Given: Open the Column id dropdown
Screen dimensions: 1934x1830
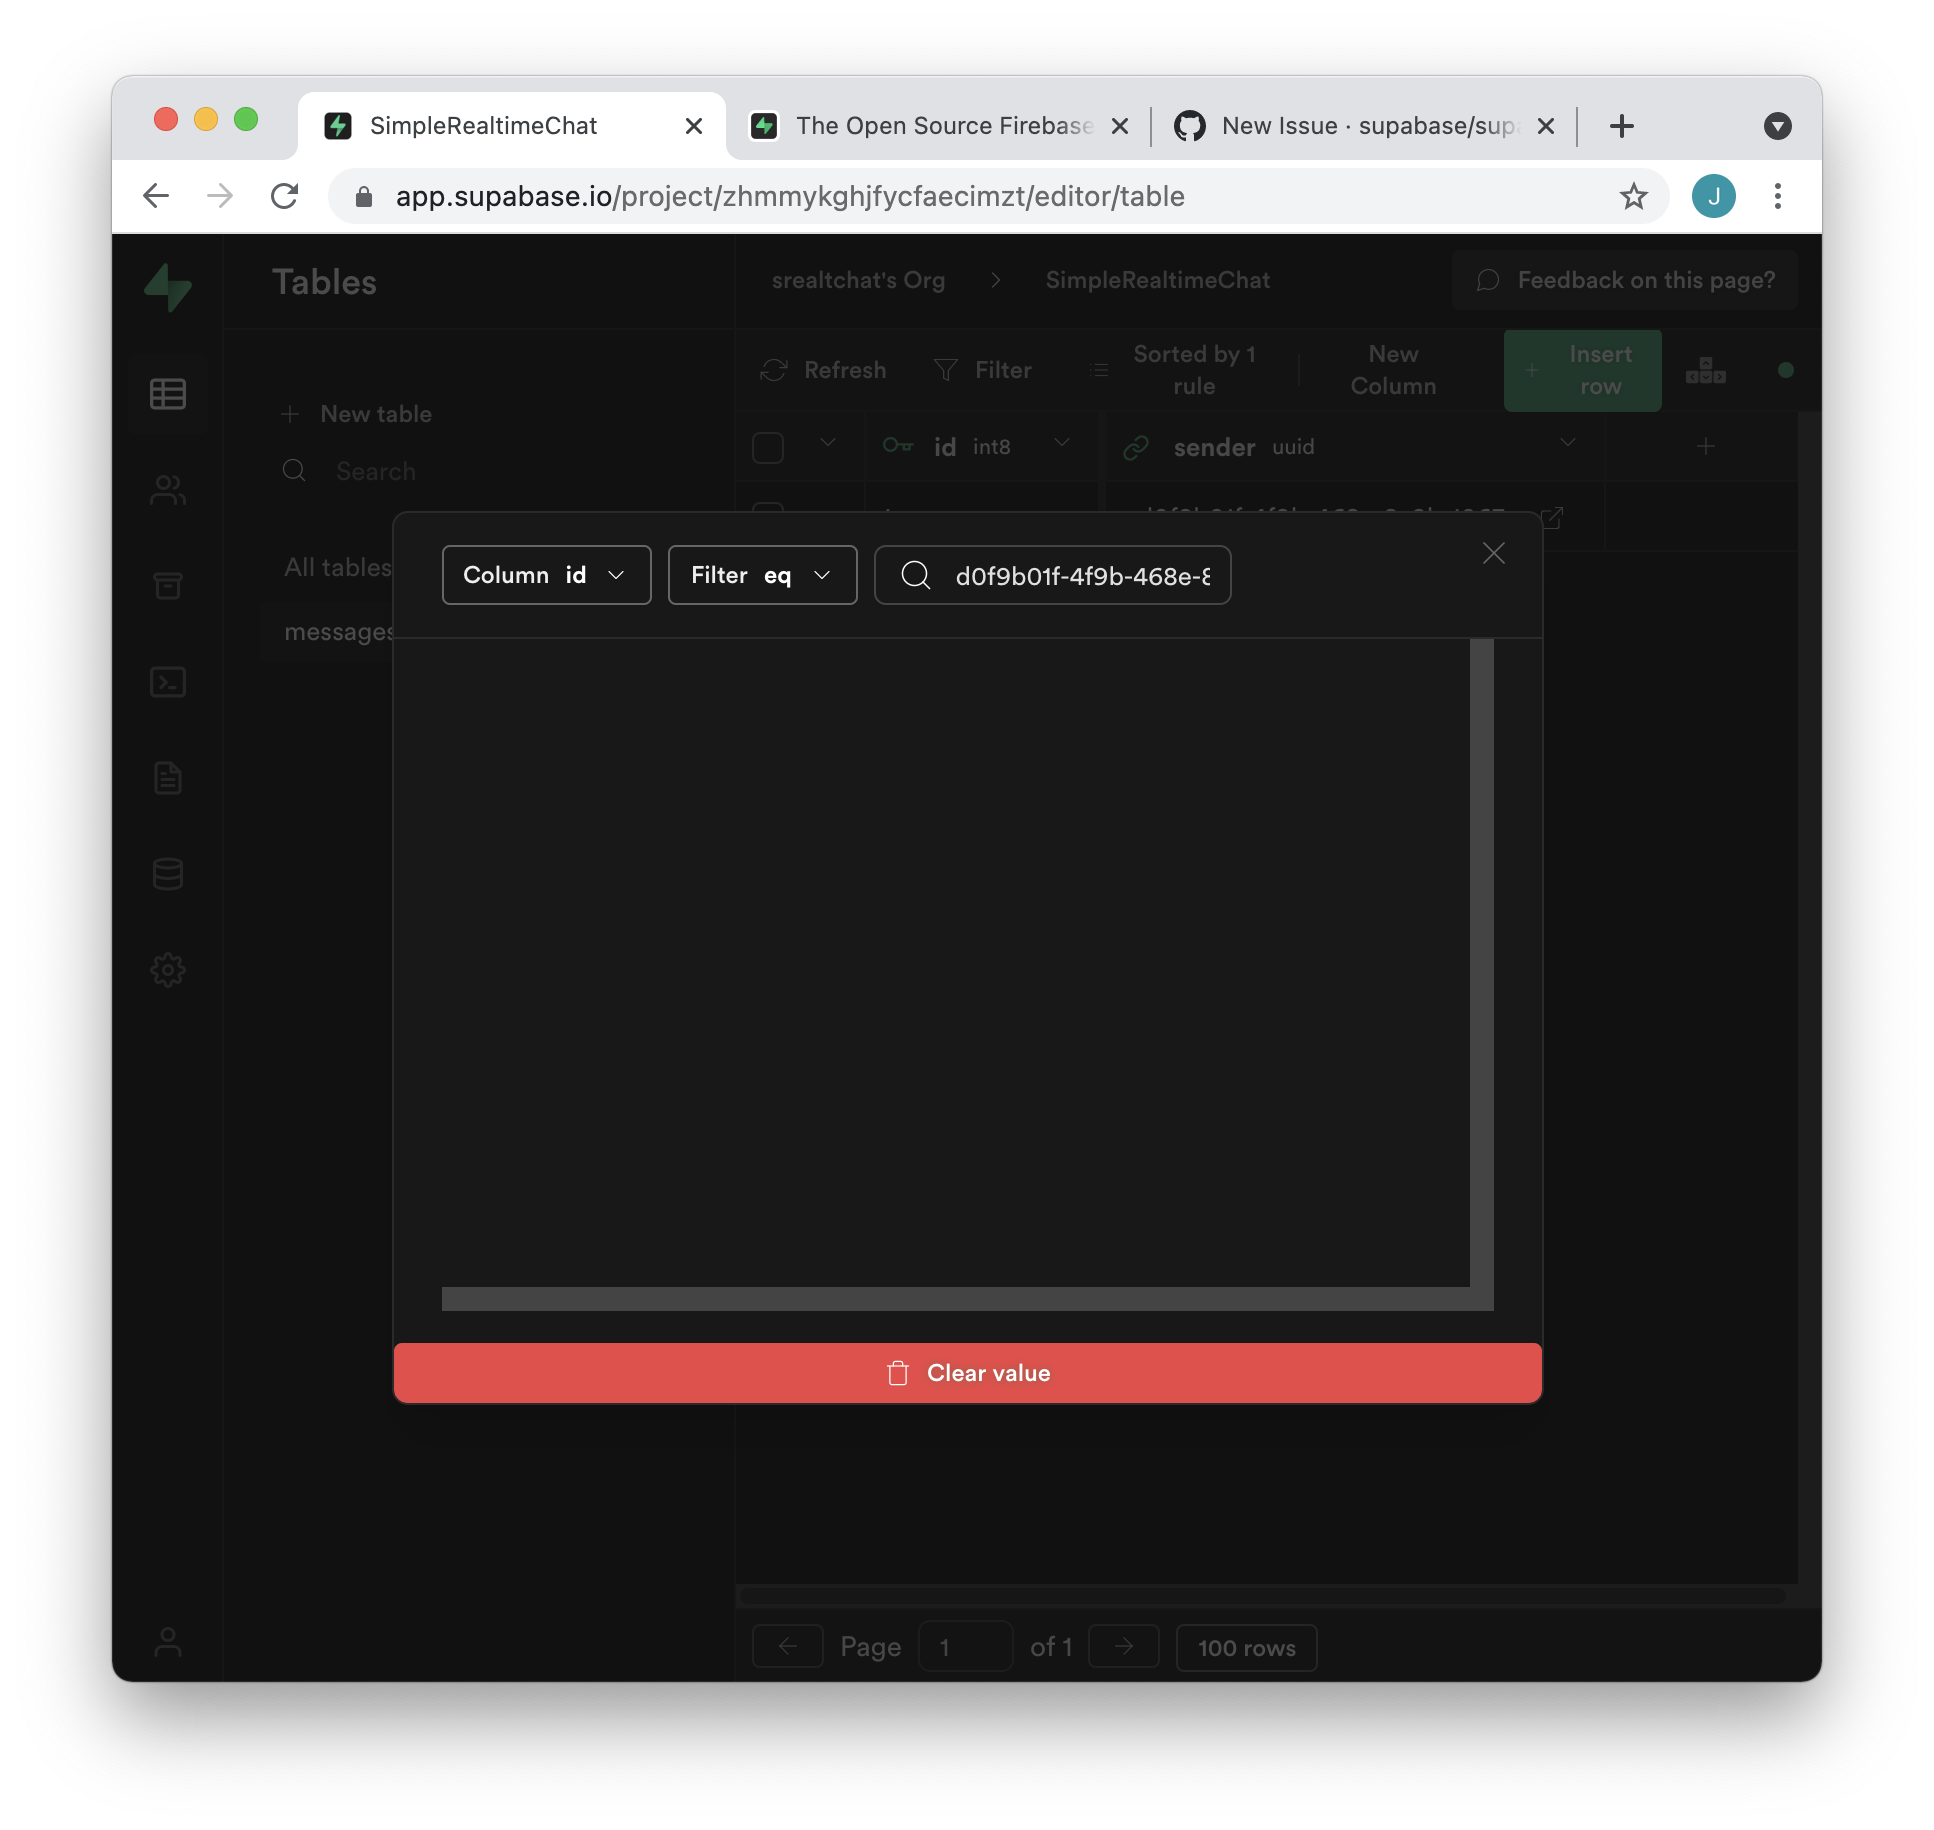Looking at the screenshot, I should point(546,575).
